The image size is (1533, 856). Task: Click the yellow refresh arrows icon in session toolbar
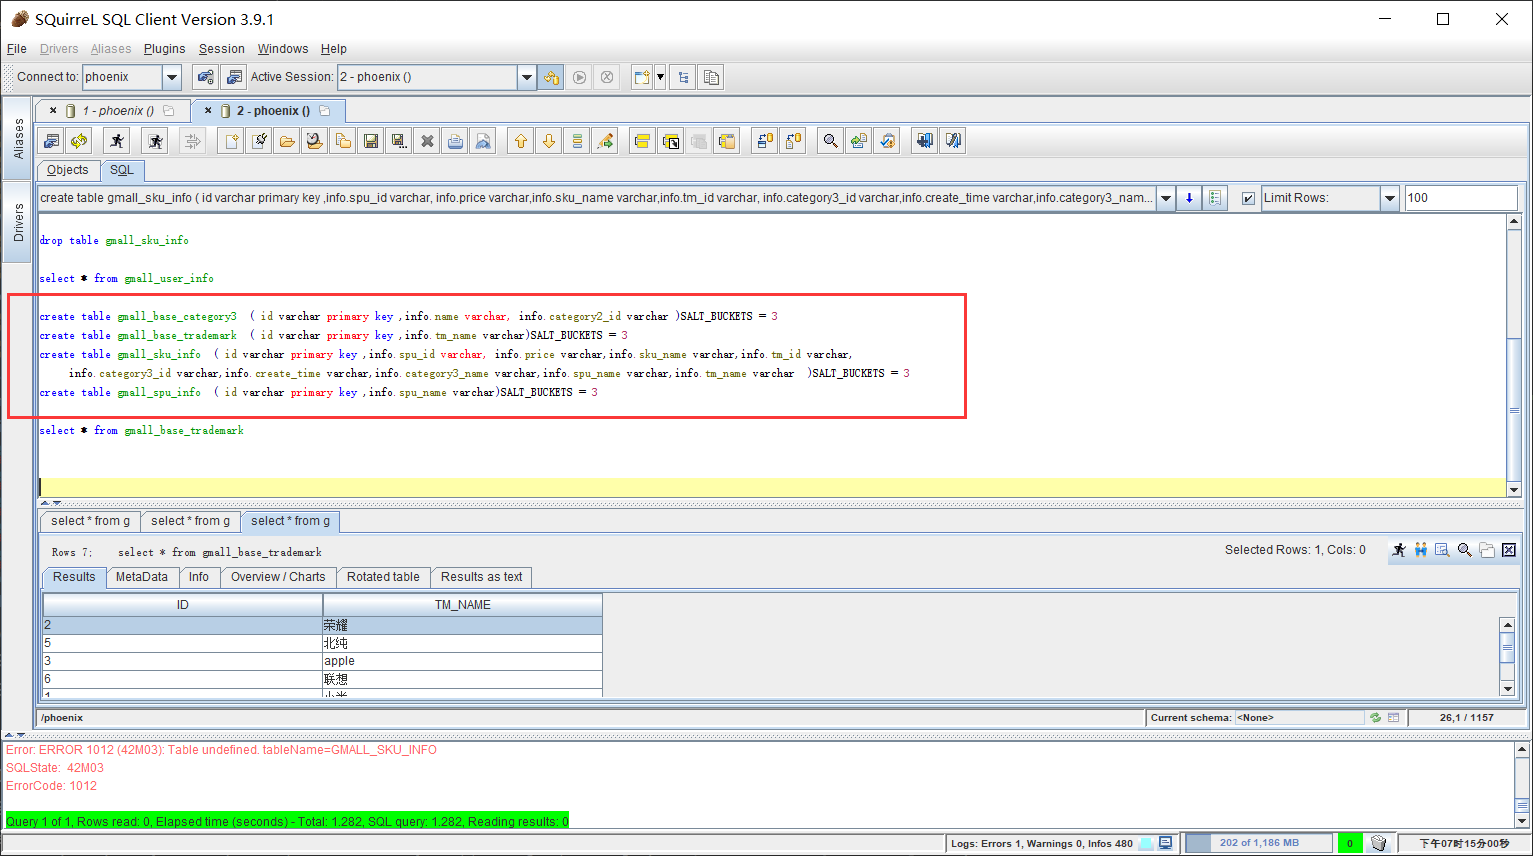tap(79, 141)
